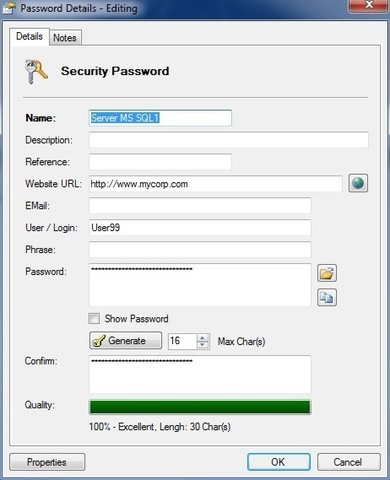Click the Confirm password box

click(x=200, y=374)
